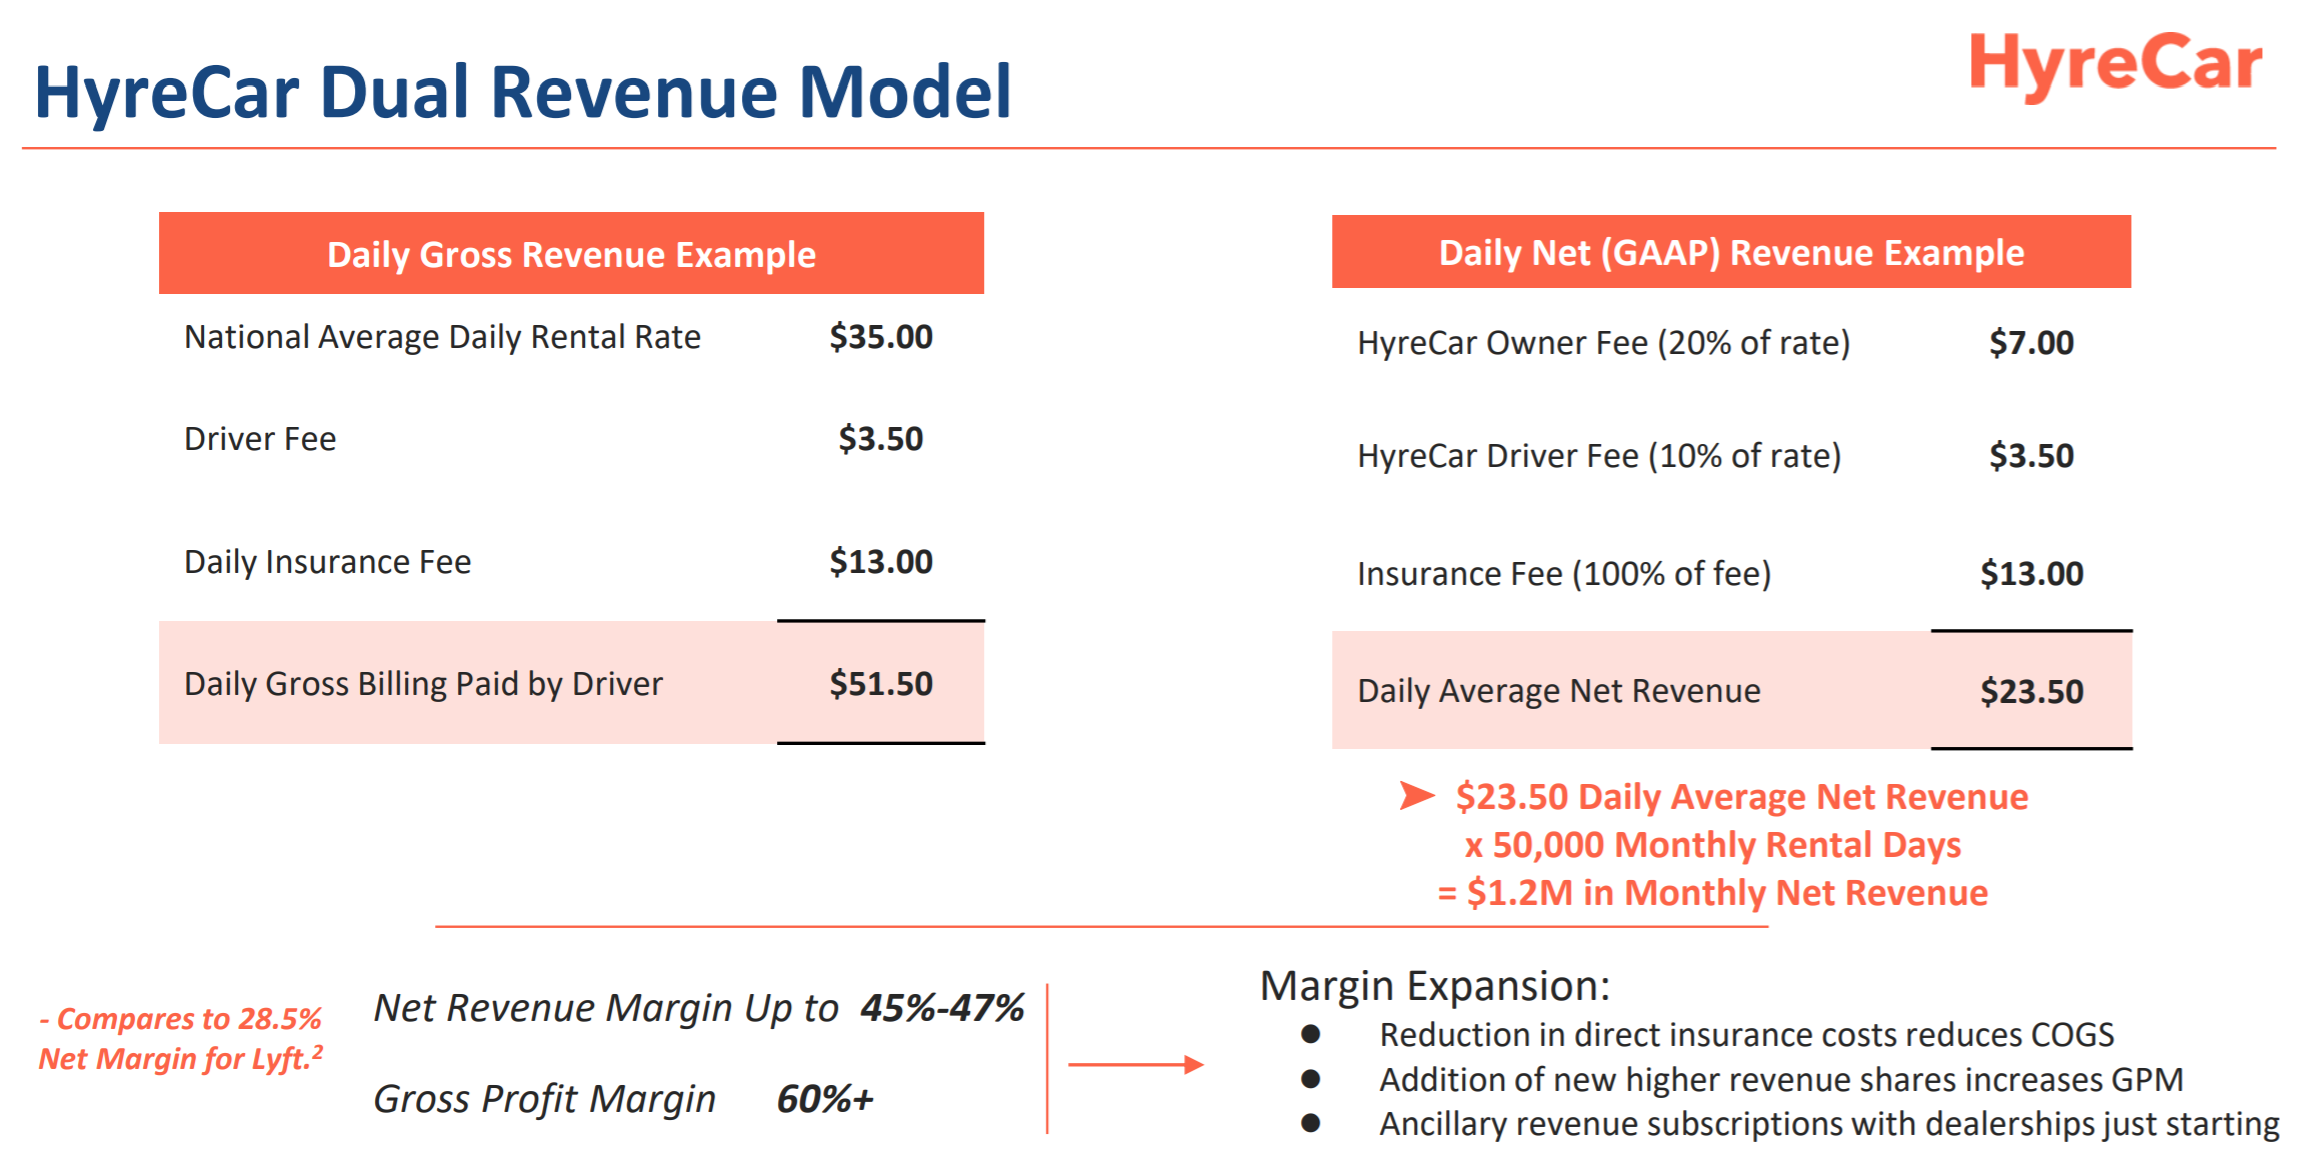Click 'Ancillary revenue subscriptions with dealerships' bullet
This screenshot has height=1165, width=2319.
[x=1829, y=1124]
